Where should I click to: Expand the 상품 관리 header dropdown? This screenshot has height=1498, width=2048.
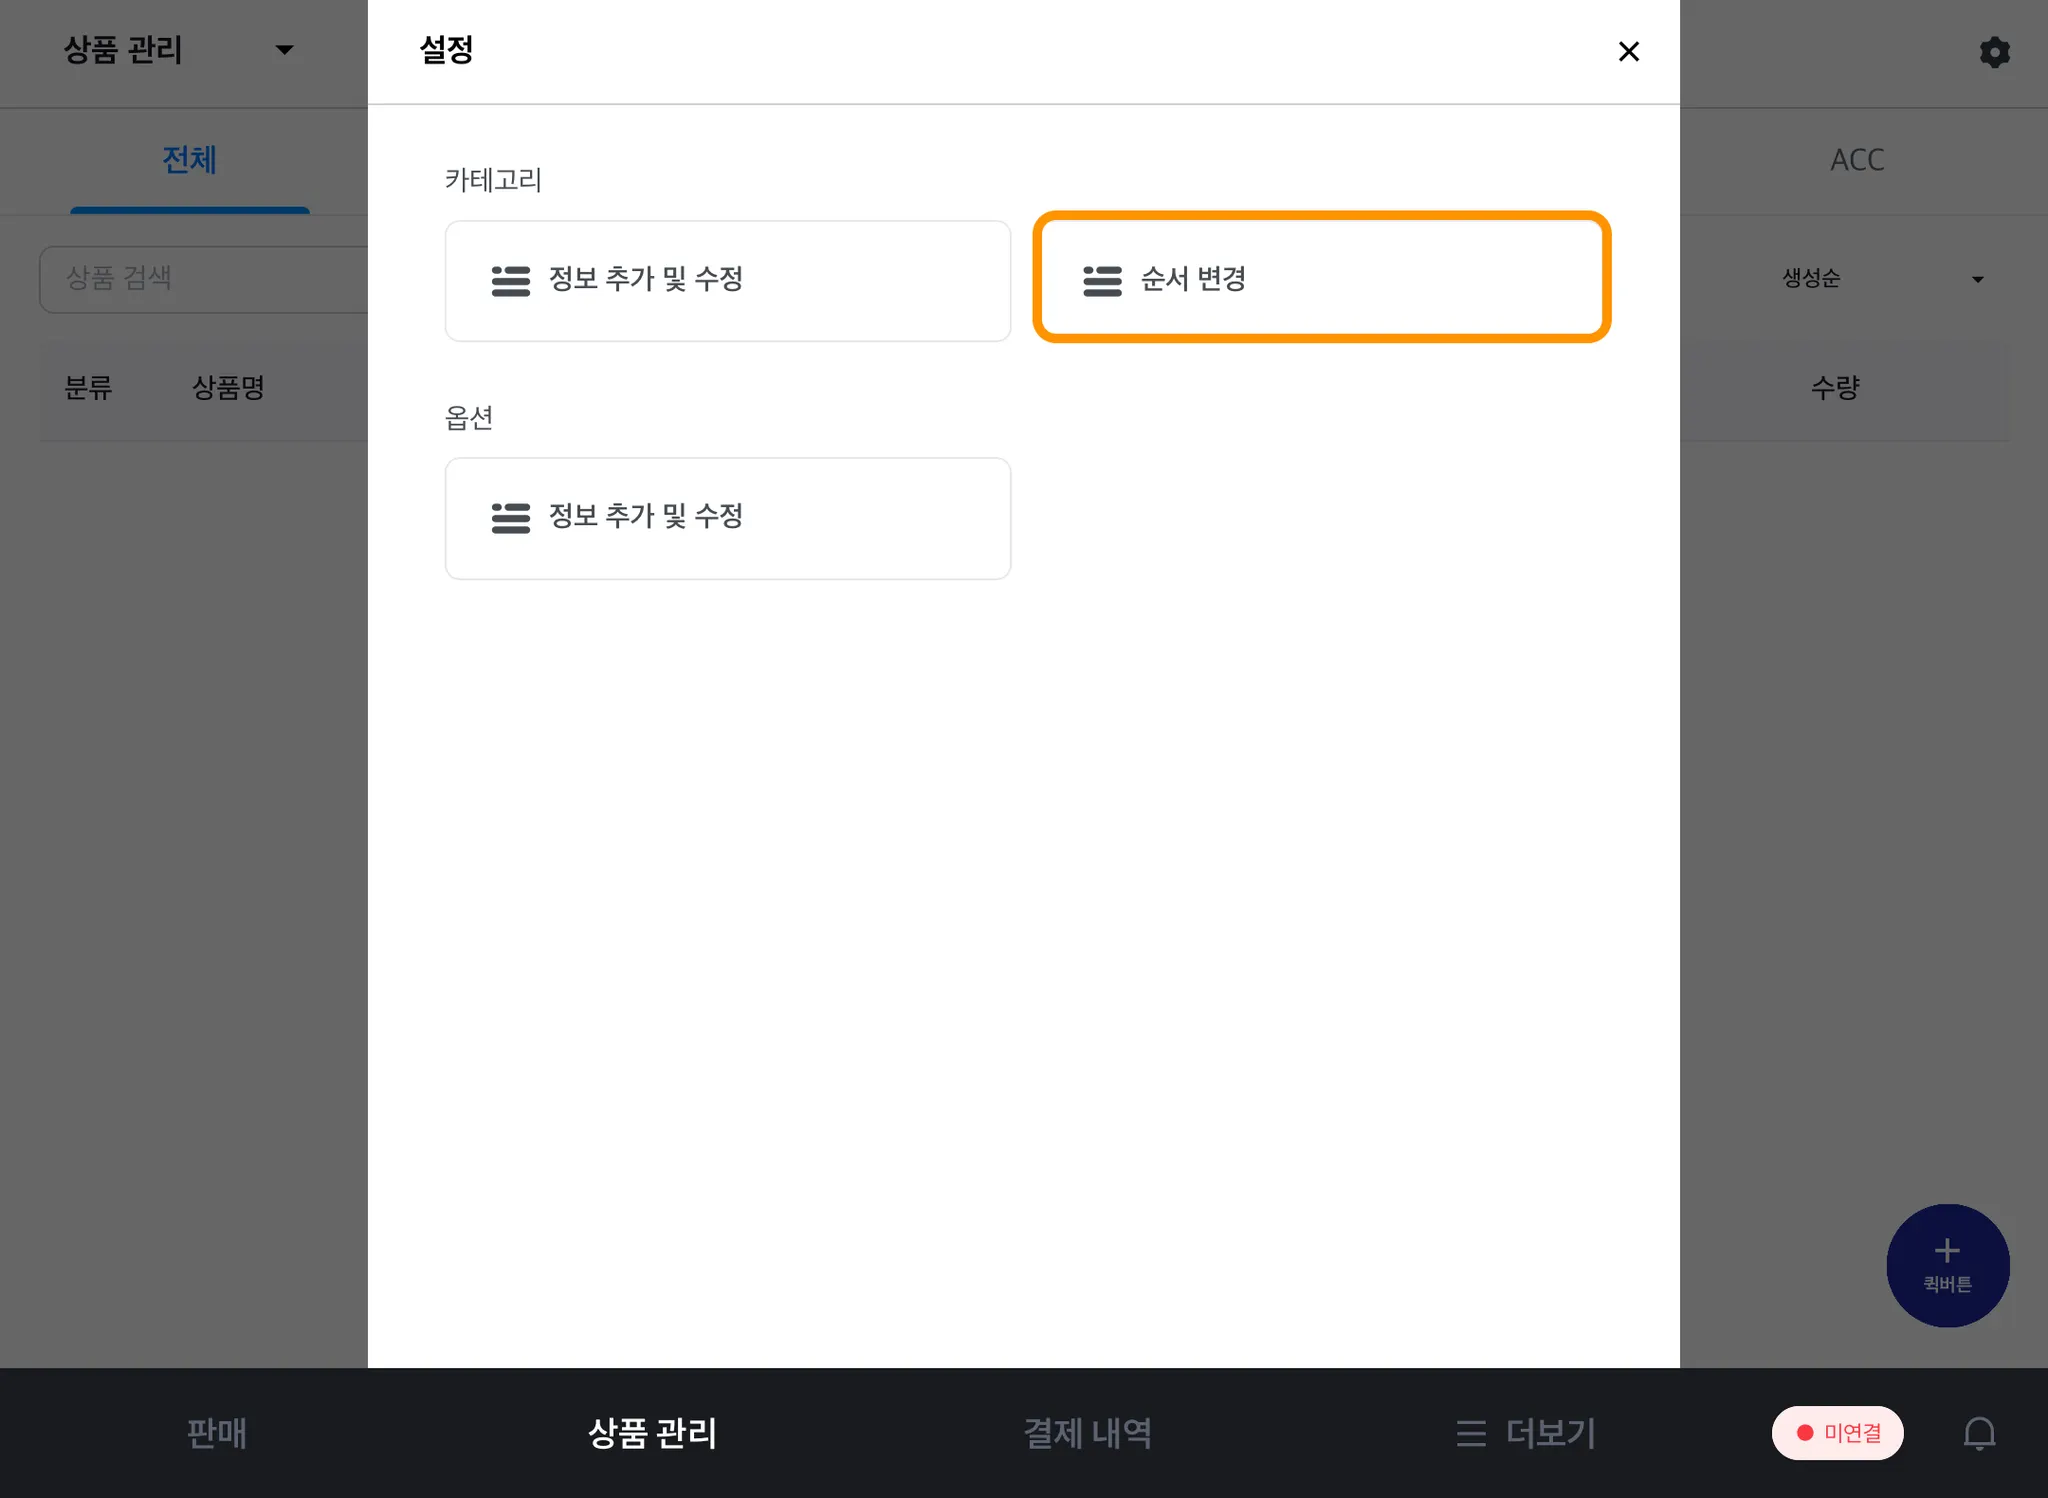[283, 50]
